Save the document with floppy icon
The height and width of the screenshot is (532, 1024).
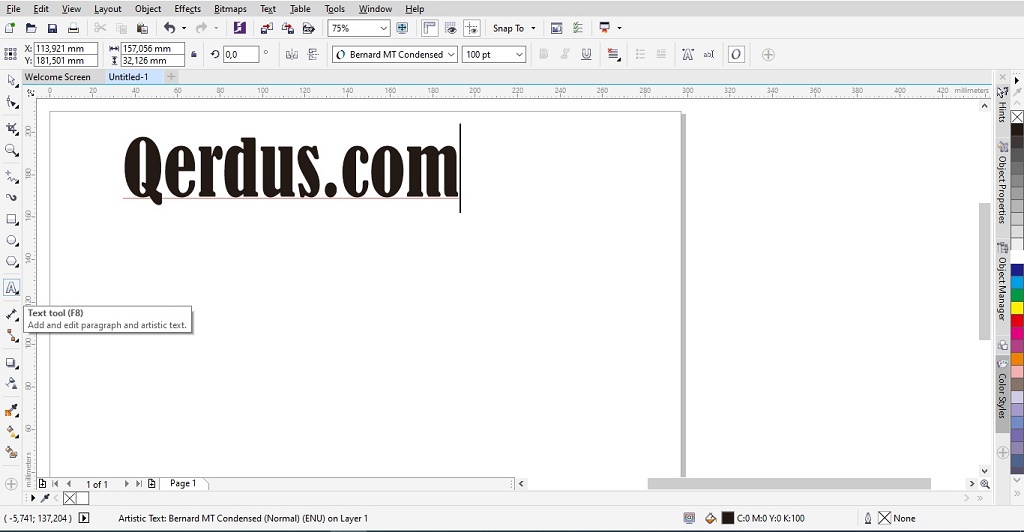point(52,28)
